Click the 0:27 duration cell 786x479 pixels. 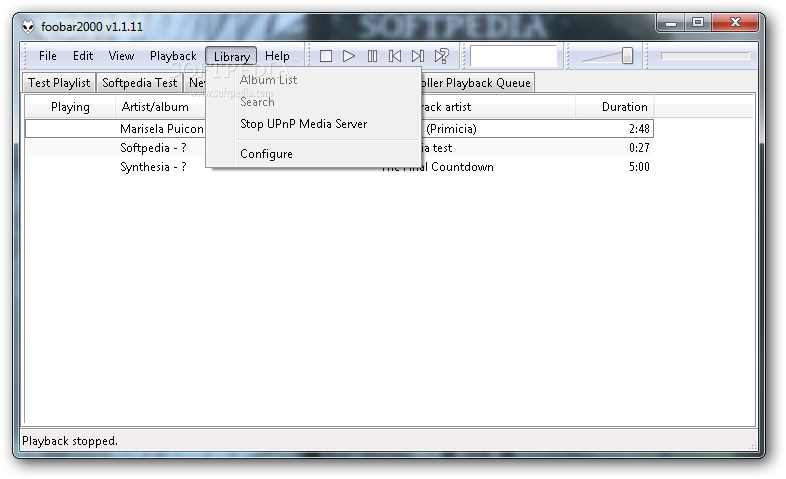click(639, 148)
